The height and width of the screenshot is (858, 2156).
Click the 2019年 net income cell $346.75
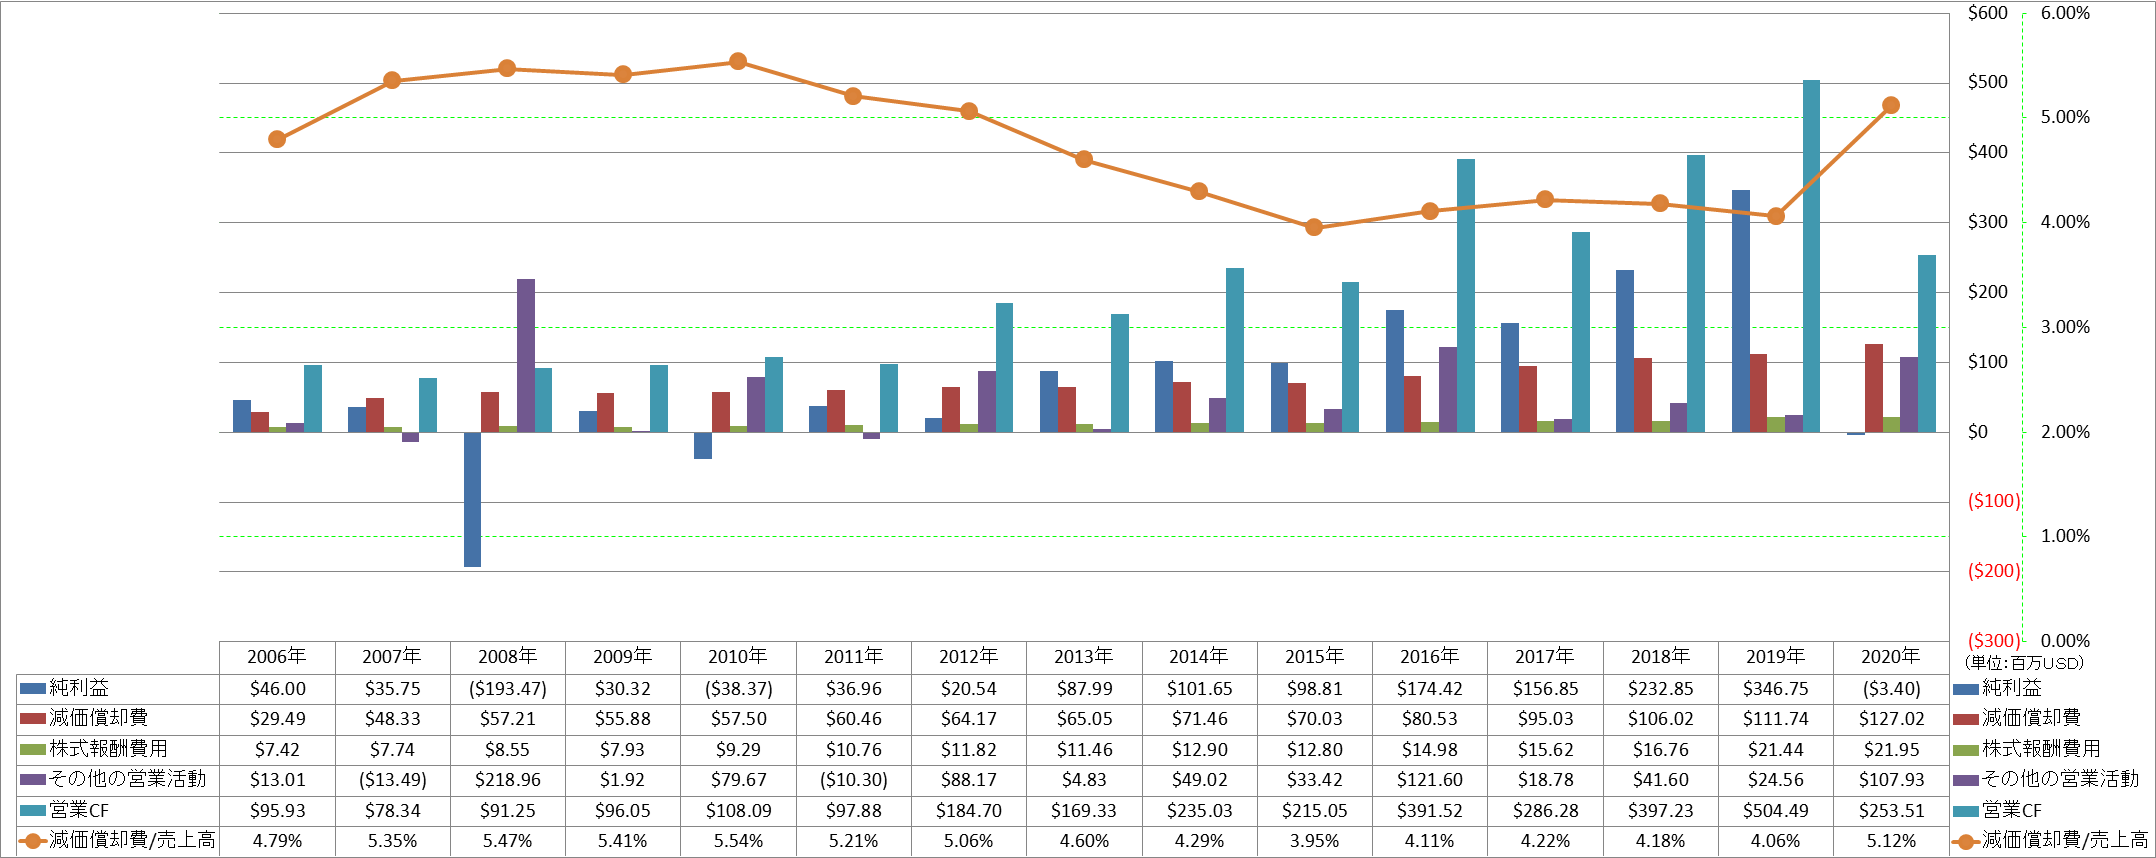pos(1776,689)
